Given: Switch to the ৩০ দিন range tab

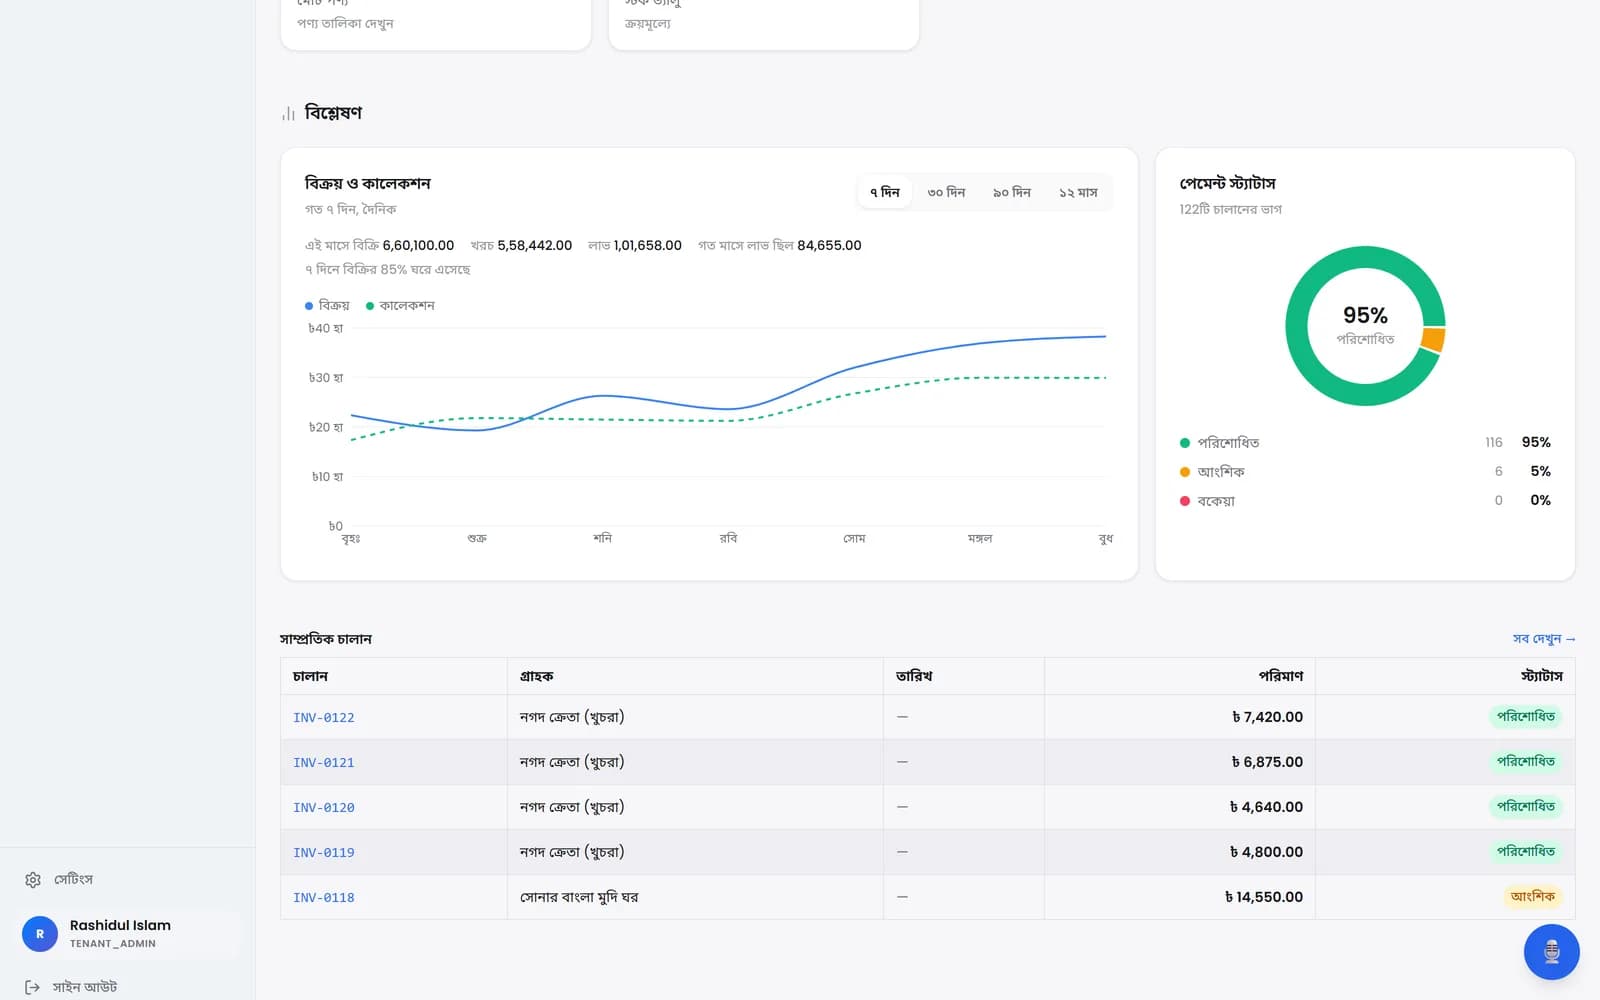Looking at the screenshot, I should (946, 192).
